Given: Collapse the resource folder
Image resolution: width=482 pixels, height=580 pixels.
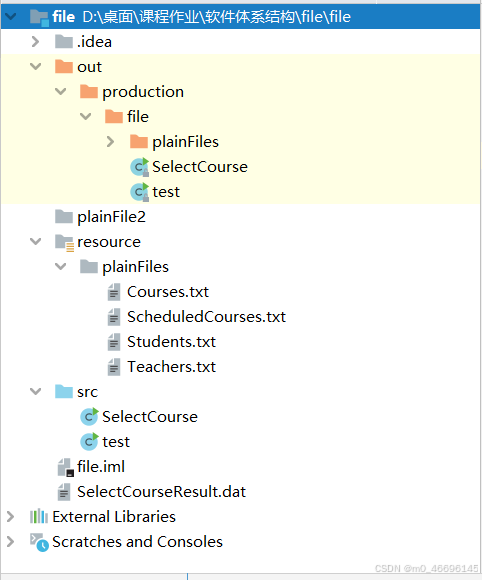Looking at the screenshot, I should [x=36, y=242].
